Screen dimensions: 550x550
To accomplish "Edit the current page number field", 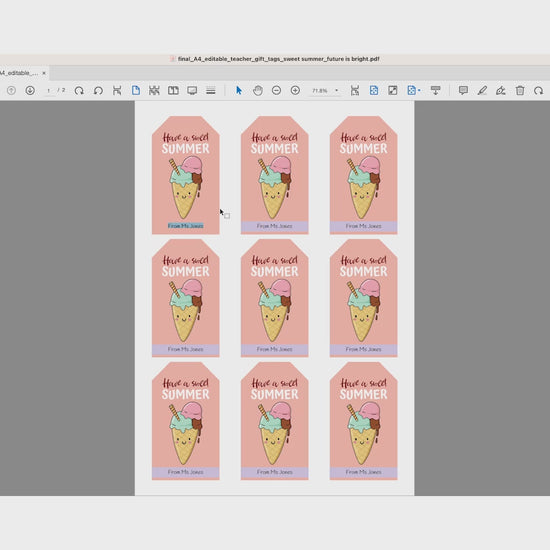I will [x=48, y=90].
